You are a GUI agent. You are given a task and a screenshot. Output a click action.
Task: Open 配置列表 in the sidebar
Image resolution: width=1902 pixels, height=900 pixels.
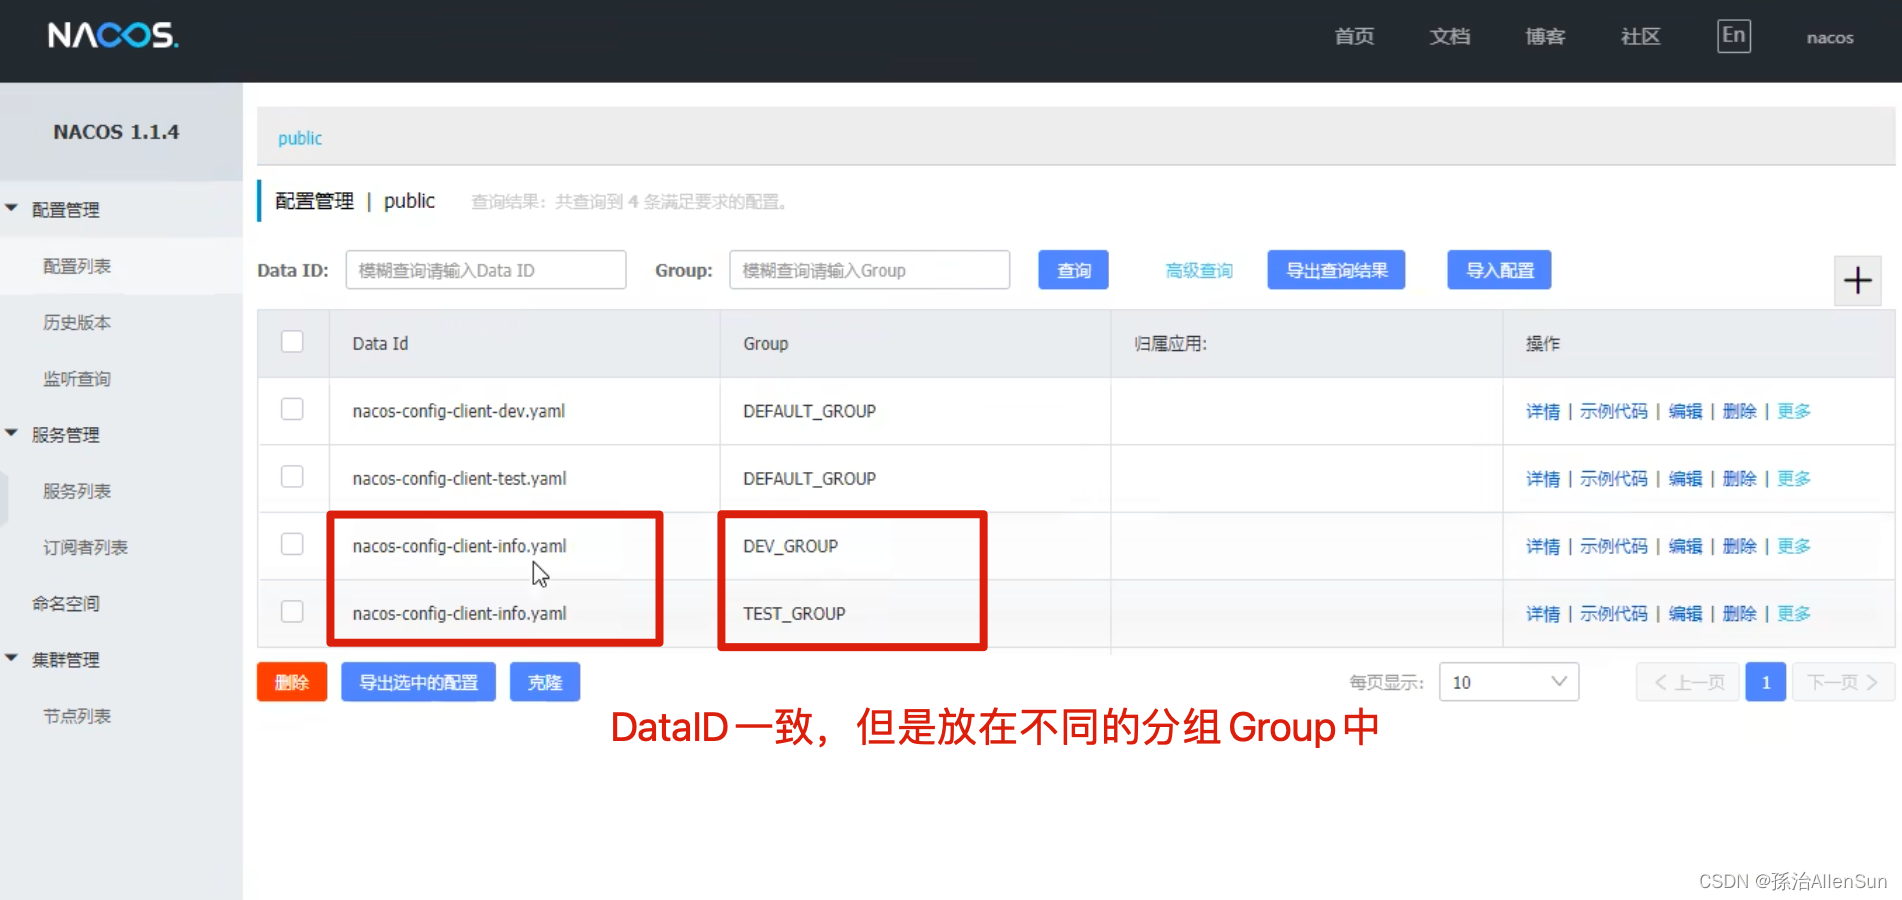(x=77, y=266)
